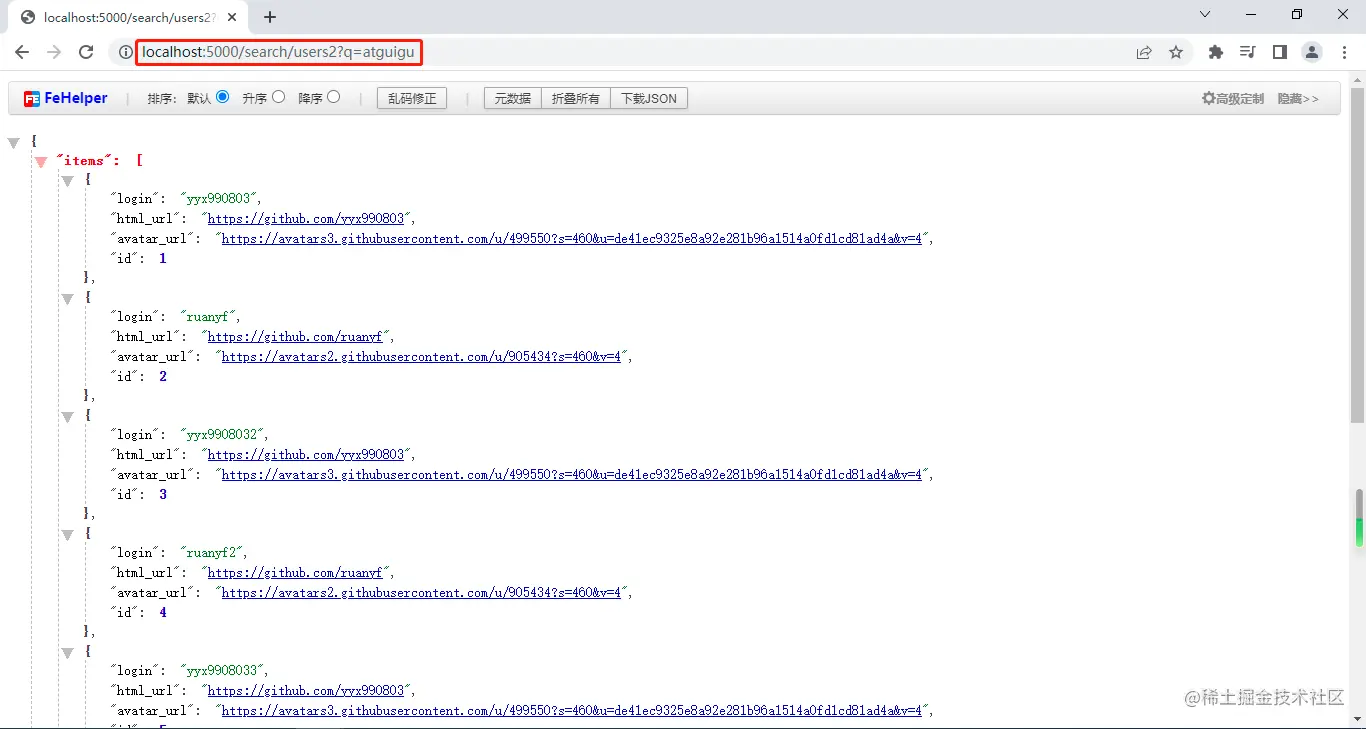Open avatar_url link for id 3
Viewport: 1366px width, 729px height.
coord(571,475)
